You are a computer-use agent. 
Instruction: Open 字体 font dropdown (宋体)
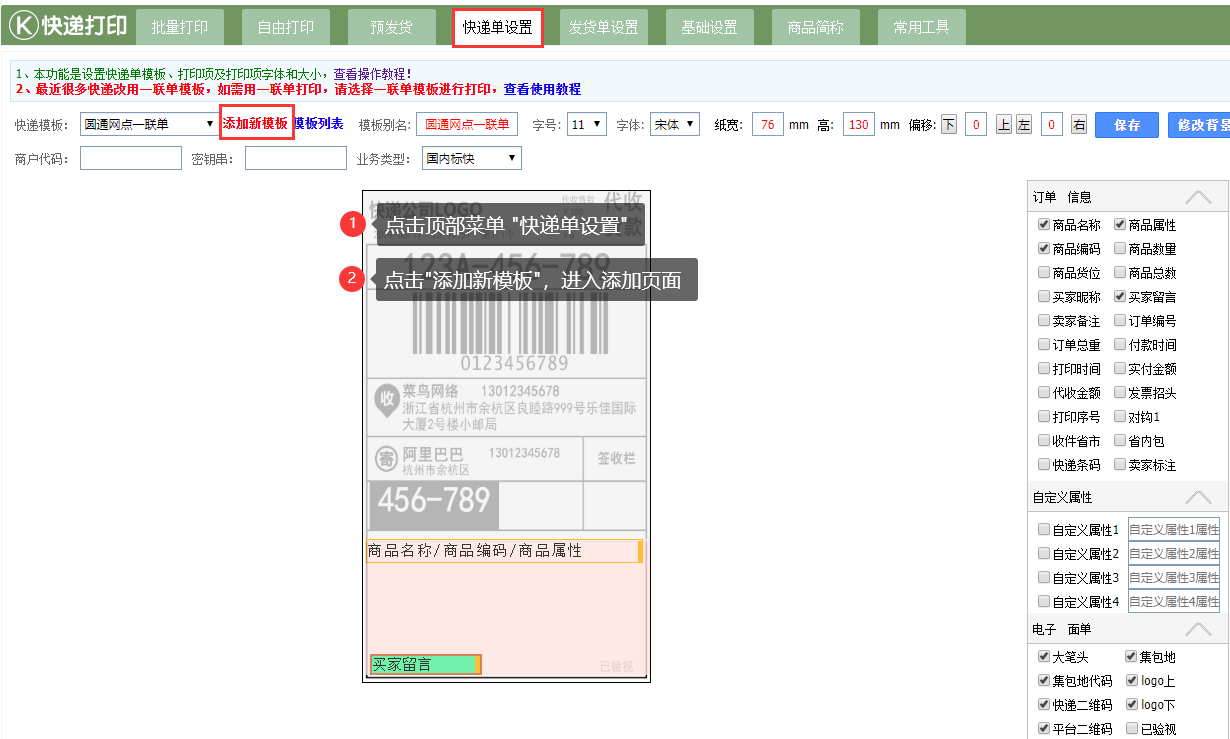tap(674, 125)
